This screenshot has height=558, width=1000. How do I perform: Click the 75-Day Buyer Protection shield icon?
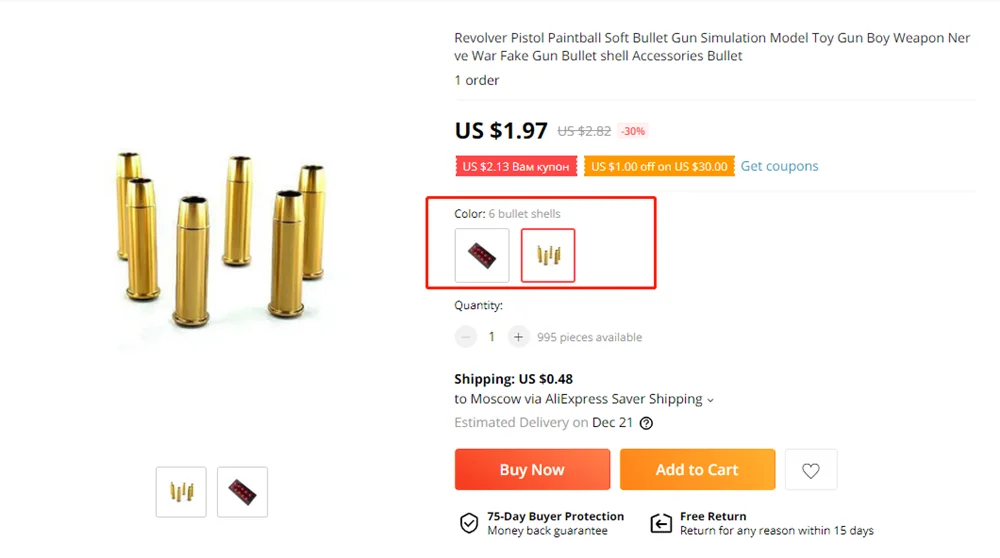click(468, 523)
